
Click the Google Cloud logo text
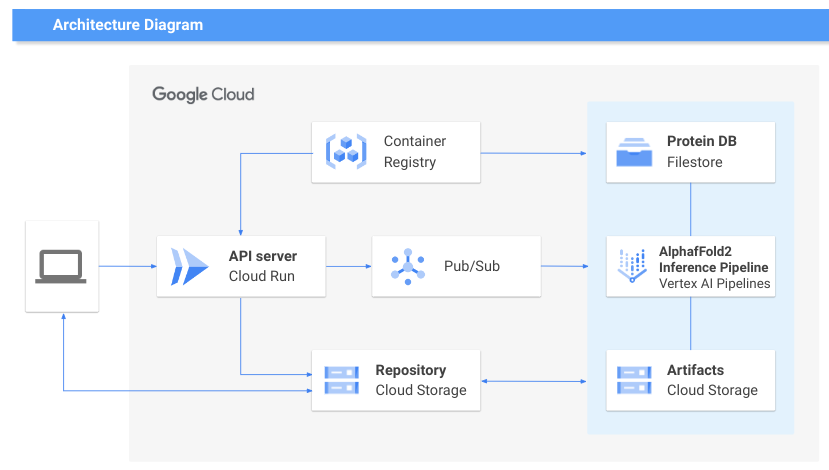click(203, 94)
